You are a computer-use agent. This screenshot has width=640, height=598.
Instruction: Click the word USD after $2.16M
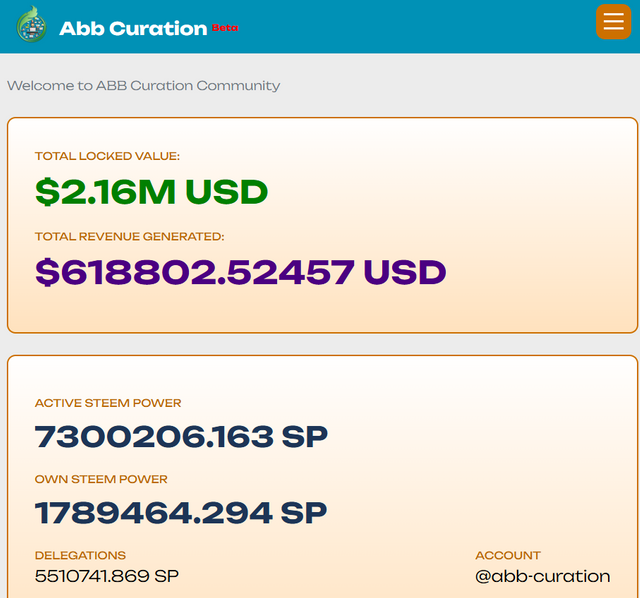pyautogui.click(x=226, y=191)
